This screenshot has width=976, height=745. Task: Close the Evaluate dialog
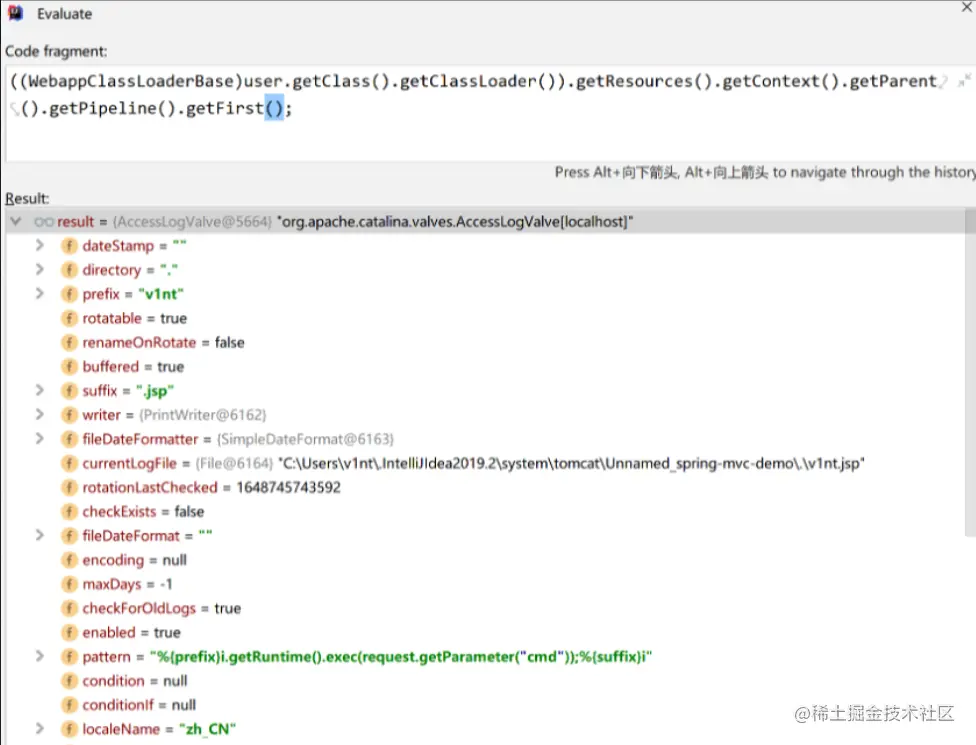[967, 7]
